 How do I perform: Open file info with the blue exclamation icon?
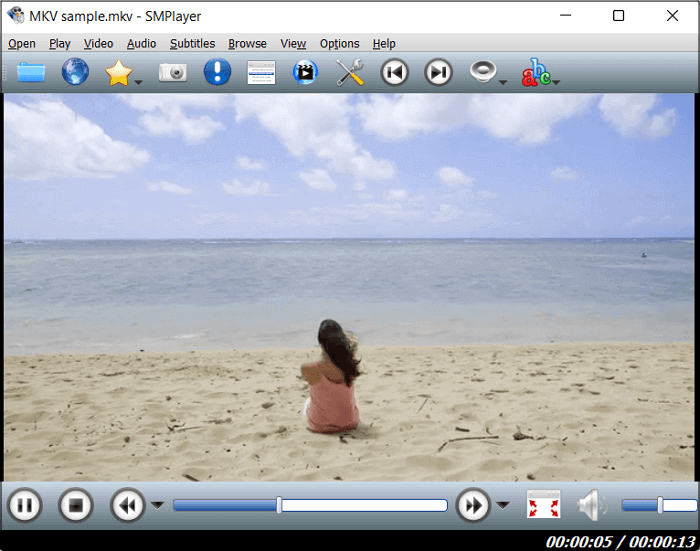[x=217, y=72]
